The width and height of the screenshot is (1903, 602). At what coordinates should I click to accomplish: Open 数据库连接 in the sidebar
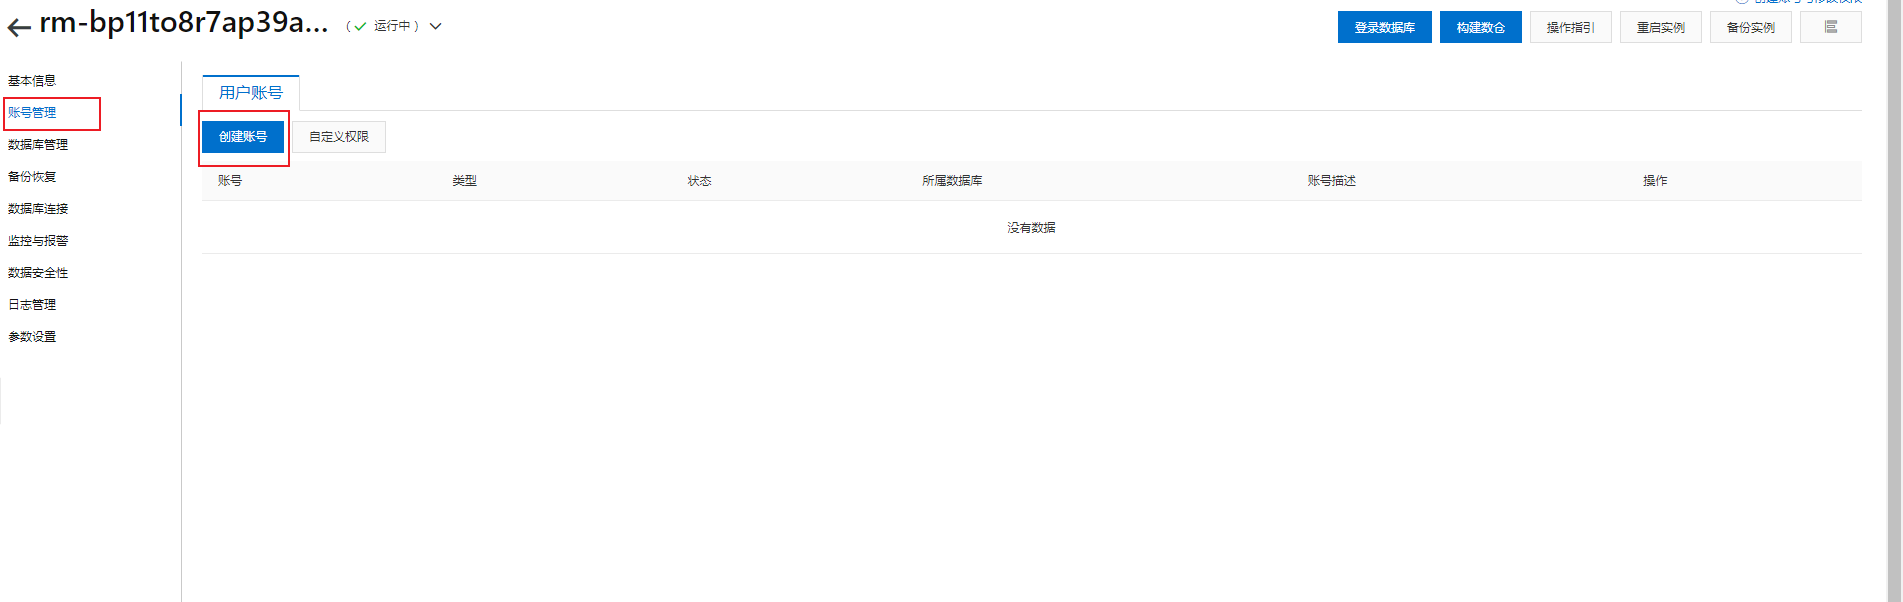(38, 209)
